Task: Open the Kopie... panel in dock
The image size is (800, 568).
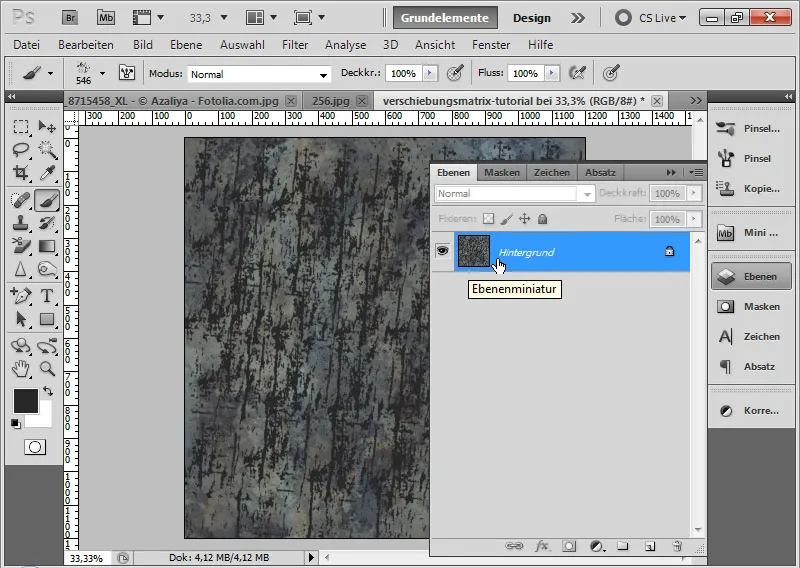Action: click(x=751, y=188)
